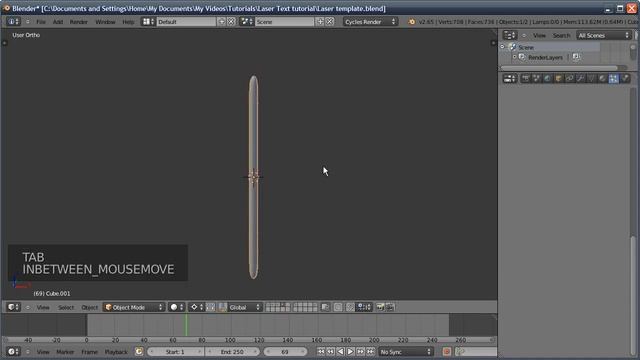Switch to Modifiers properties tab

[x=580, y=79]
